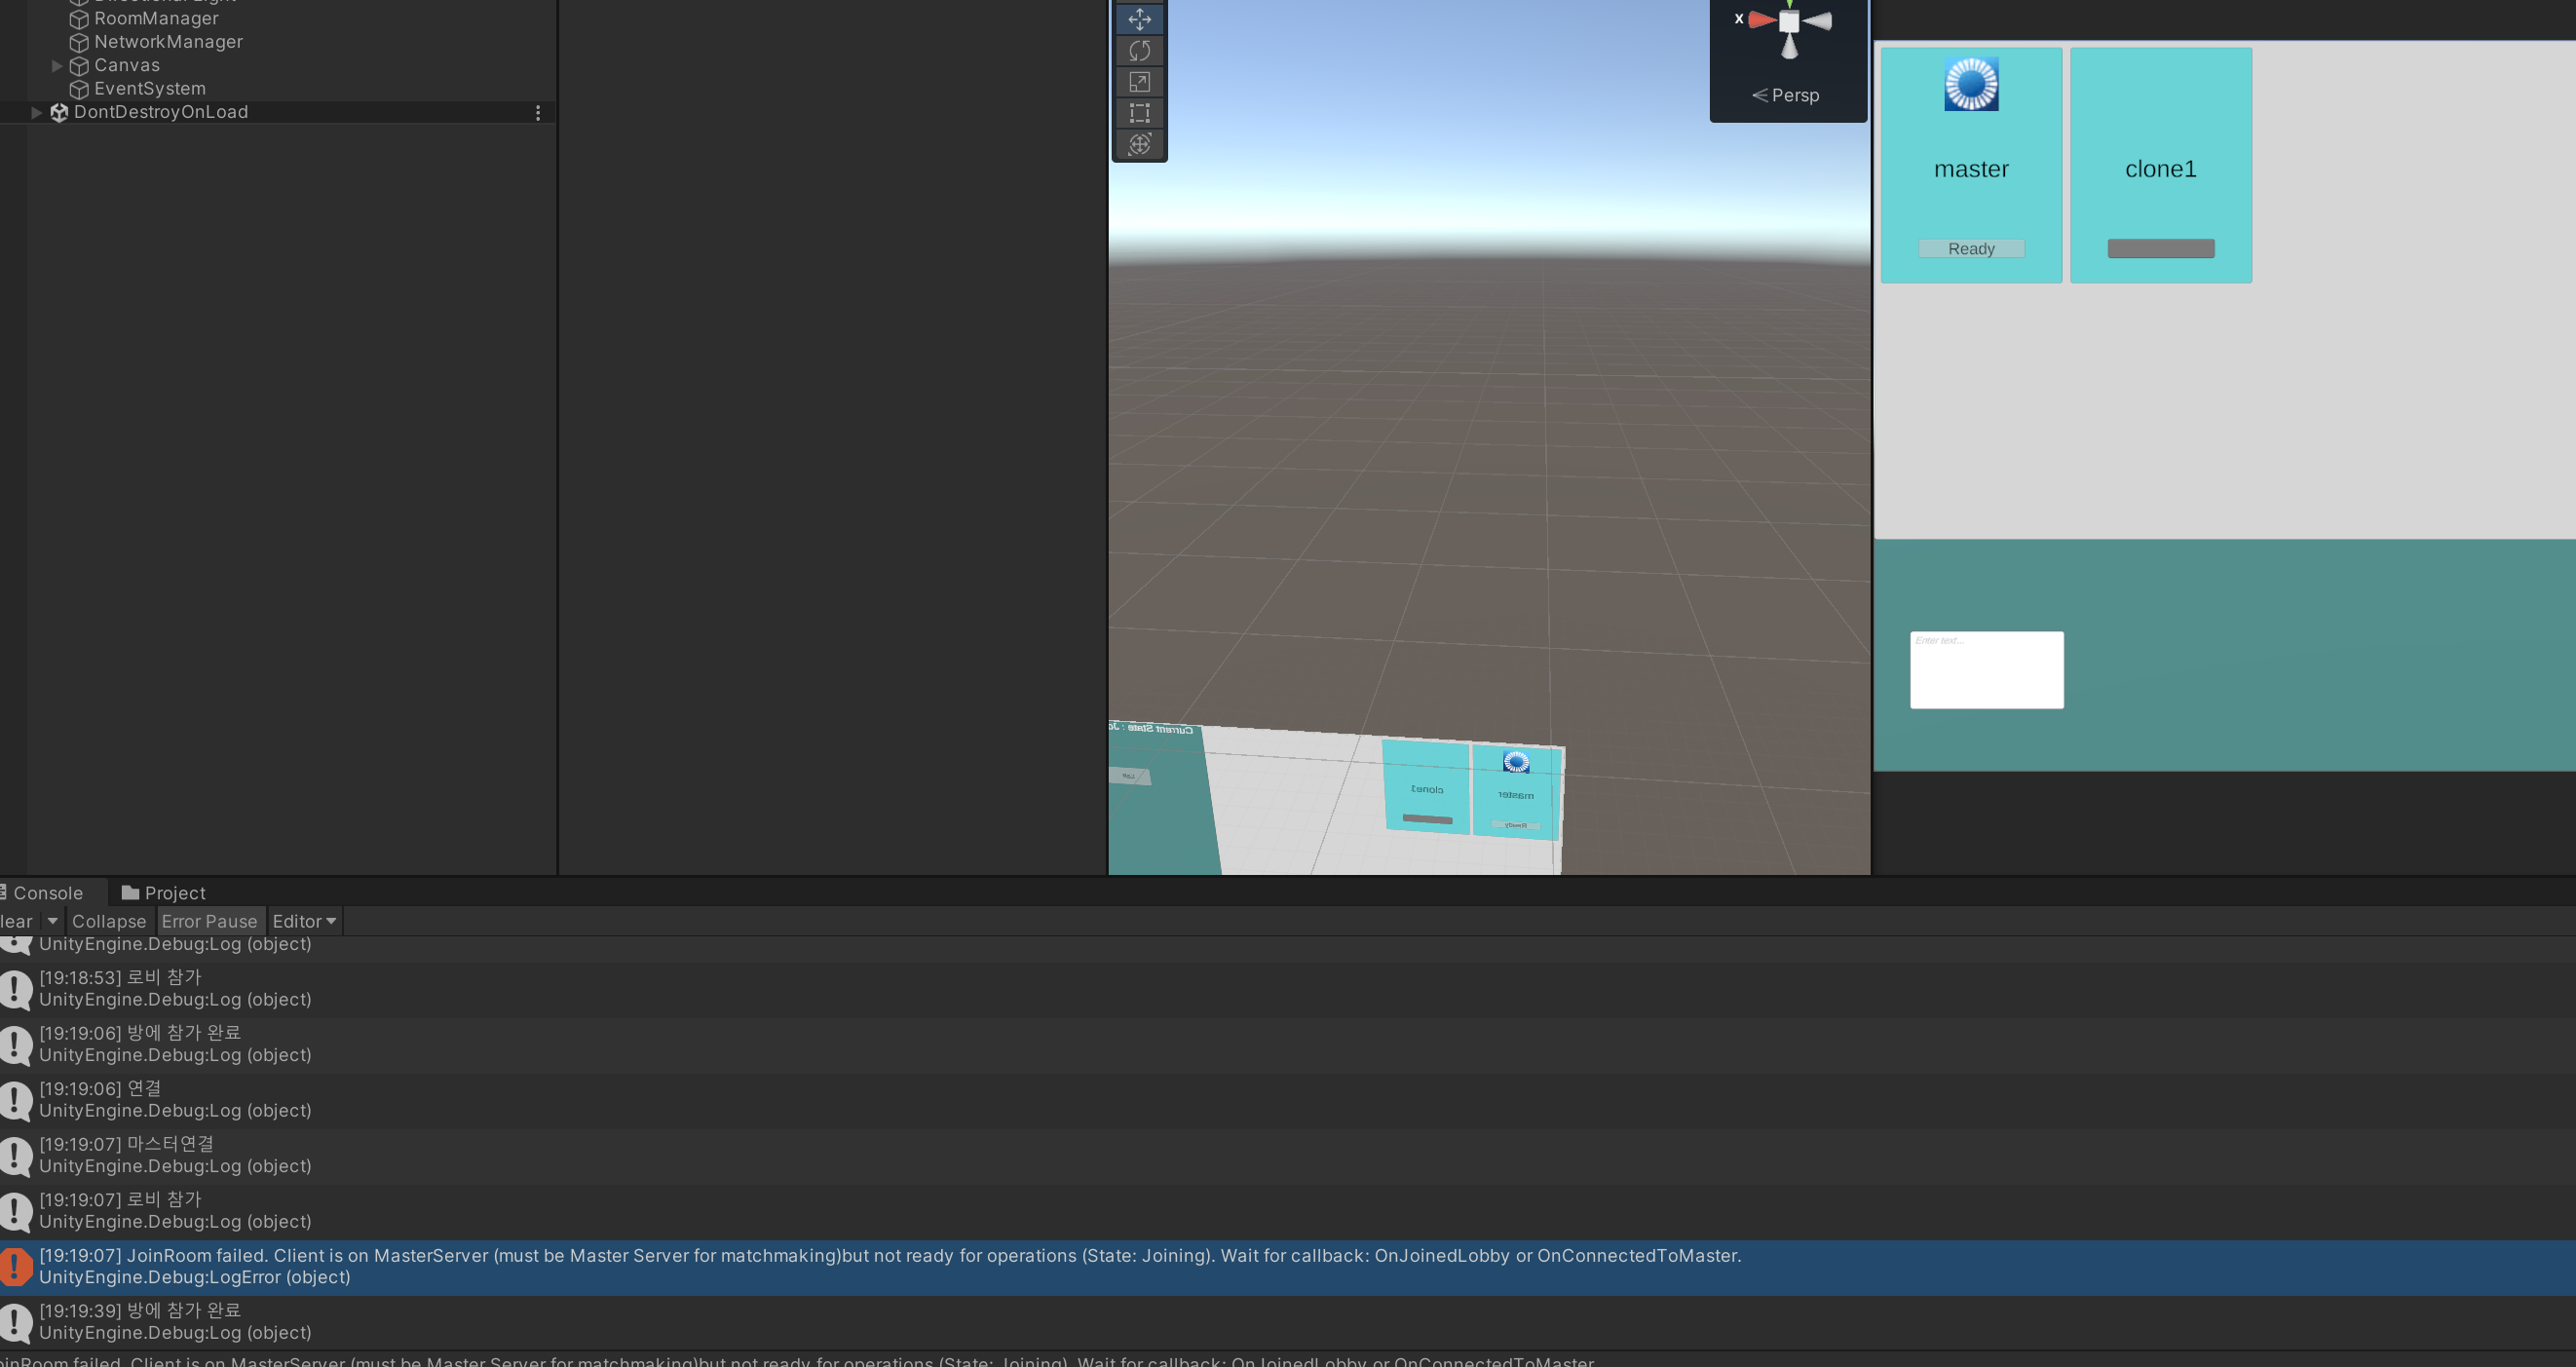Switch to the Console tab
The height and width of the screenshot is (1367, 2576).
(x=46, y=893)
